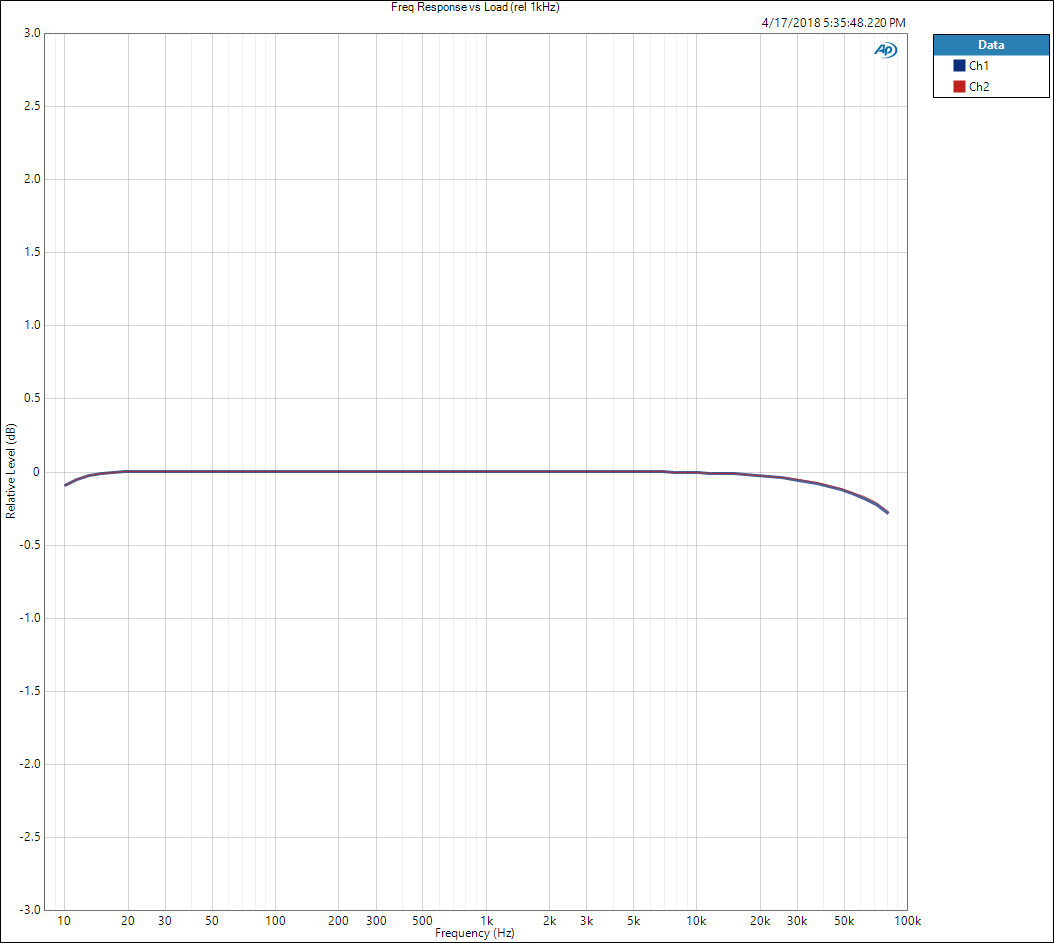
Task: Click the Ch2 legend label
Action: [x=979, y=87]
